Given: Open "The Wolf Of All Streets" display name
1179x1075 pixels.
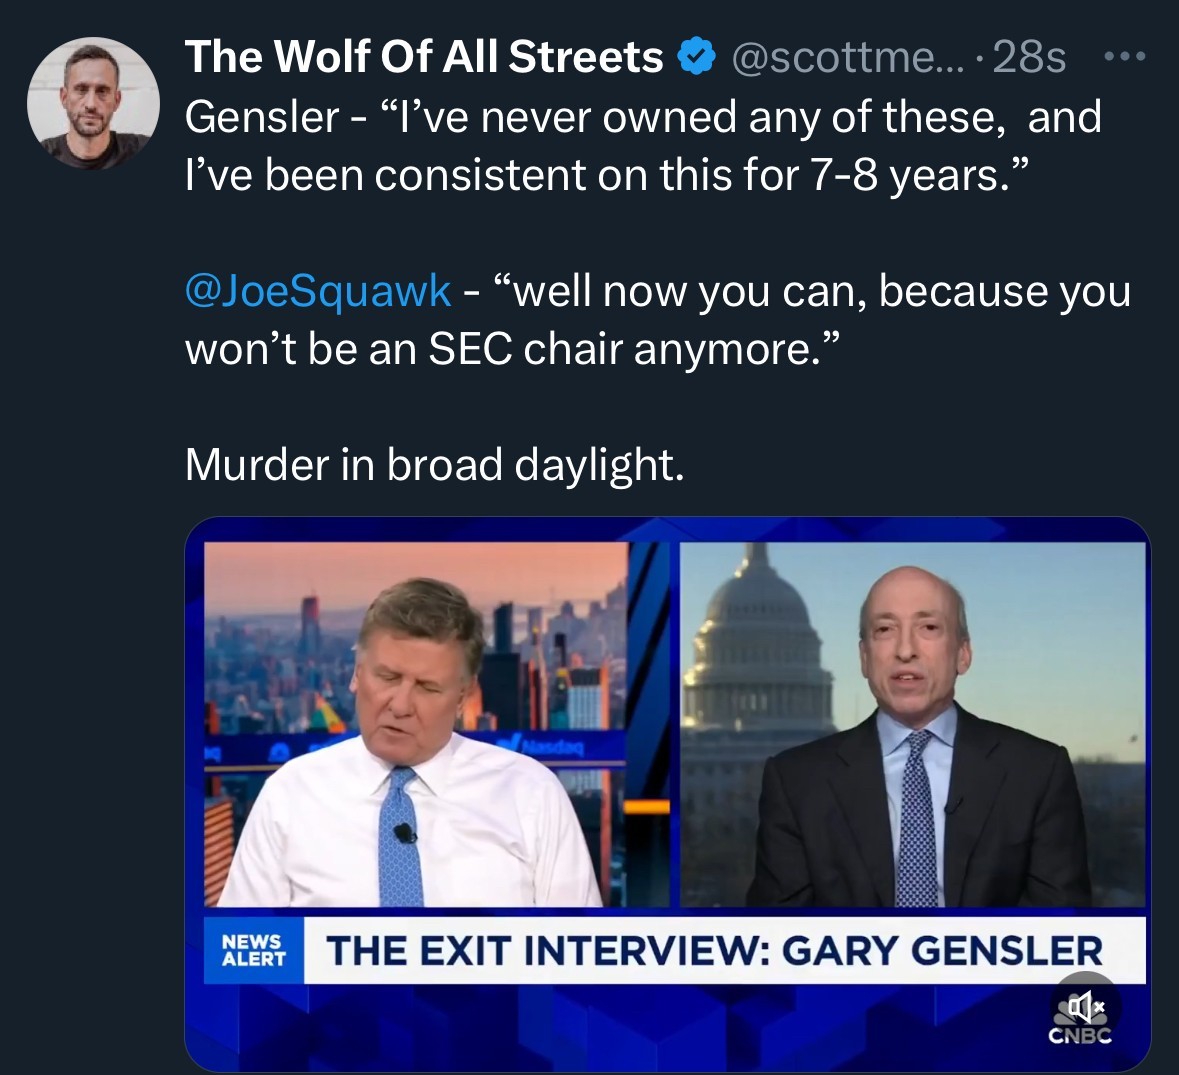Looking at the screenshot, I should (424, 57).
